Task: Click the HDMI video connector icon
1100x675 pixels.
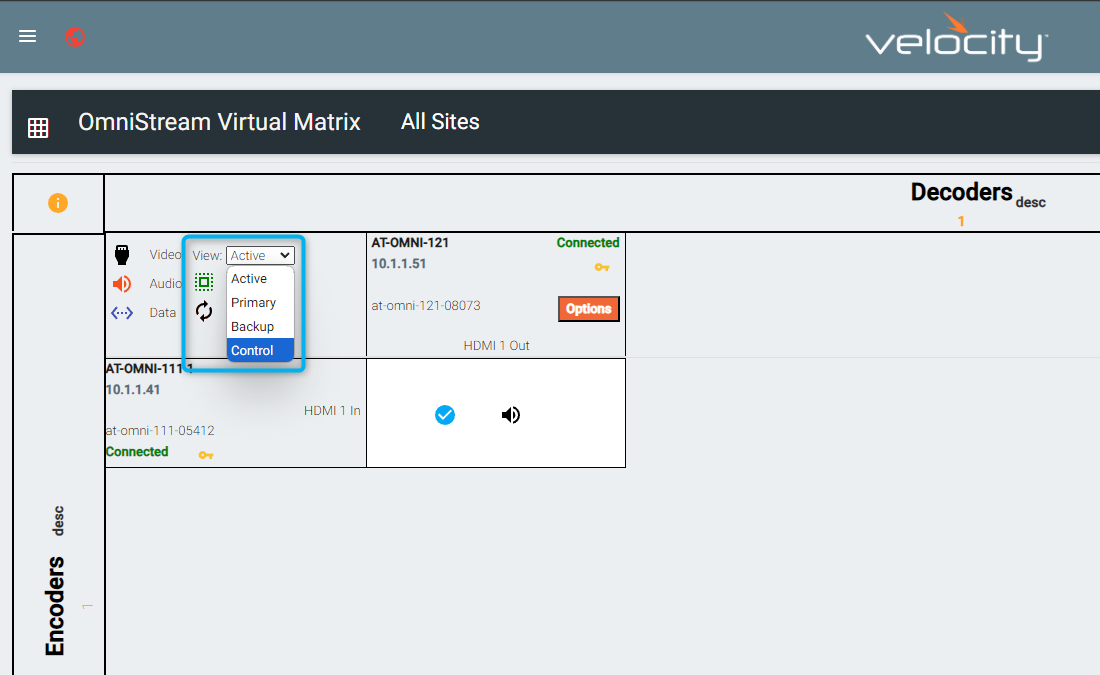Action: [x=122, y=255]
